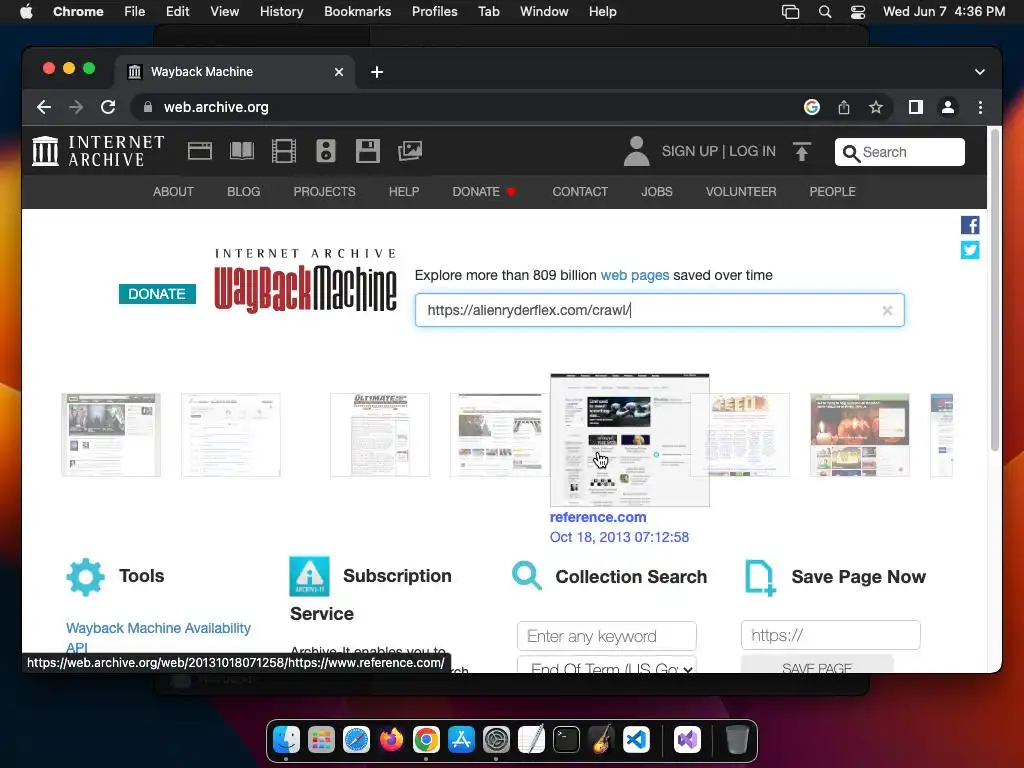Click the JOBS navigation link
The height and width of the screenshot is (768, 1024).
pyautogui.click(x=656, y=191)
